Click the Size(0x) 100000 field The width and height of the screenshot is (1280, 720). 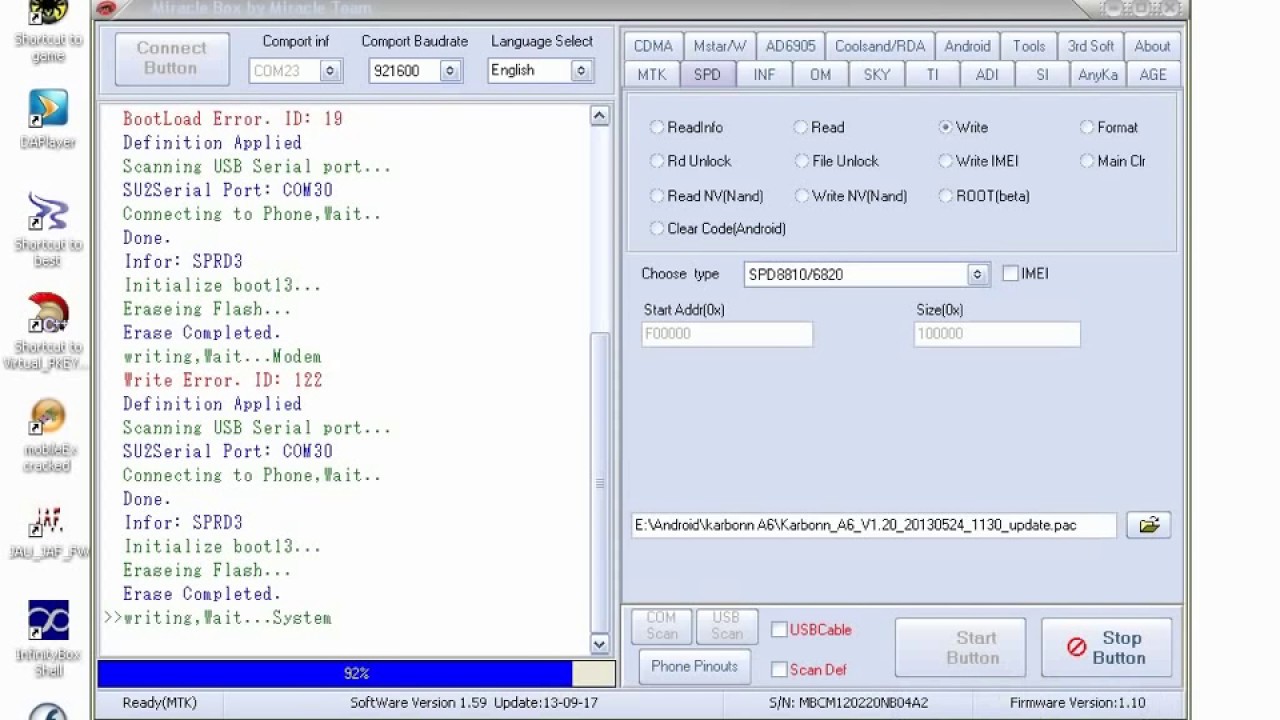click(997, 334)
